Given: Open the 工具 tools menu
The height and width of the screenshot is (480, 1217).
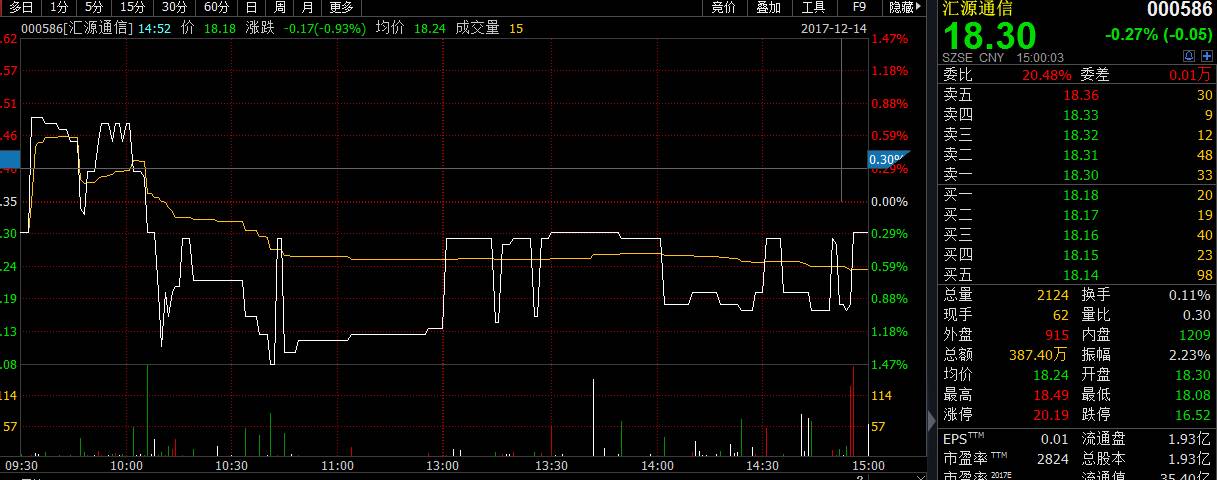Looking at the screenshot, I should click(813, 7).
